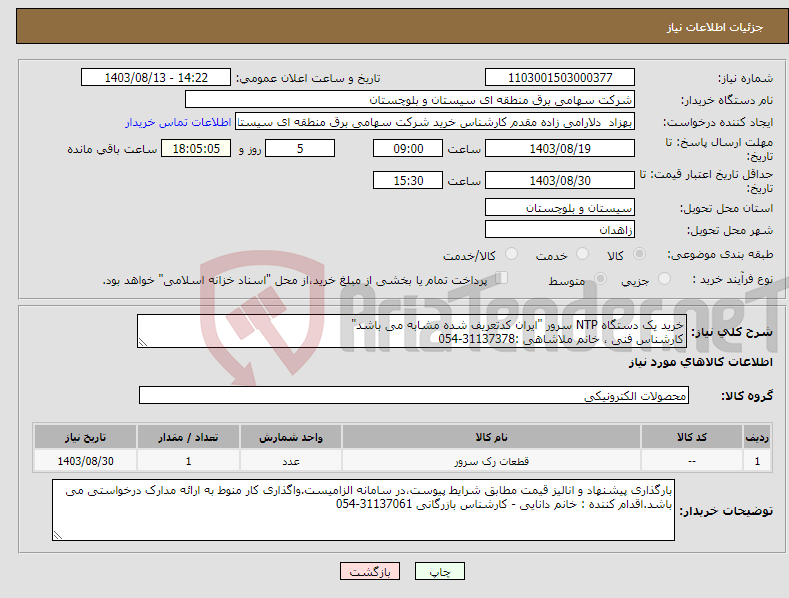
Task: Click the شرح کلی نیاز description text area
Action: coord(412,331)
